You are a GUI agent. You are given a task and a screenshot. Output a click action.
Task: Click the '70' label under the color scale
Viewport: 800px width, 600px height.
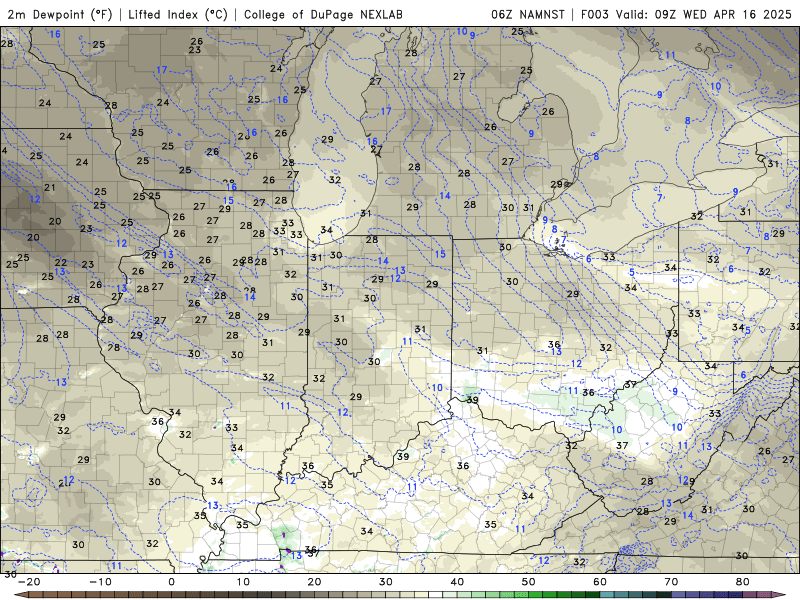click(x=671, y=582)
